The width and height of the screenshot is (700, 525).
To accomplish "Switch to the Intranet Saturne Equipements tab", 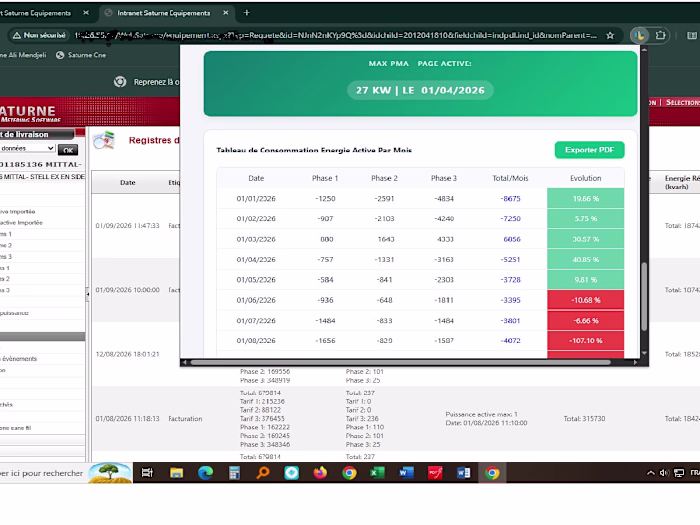I will (163, 13).
